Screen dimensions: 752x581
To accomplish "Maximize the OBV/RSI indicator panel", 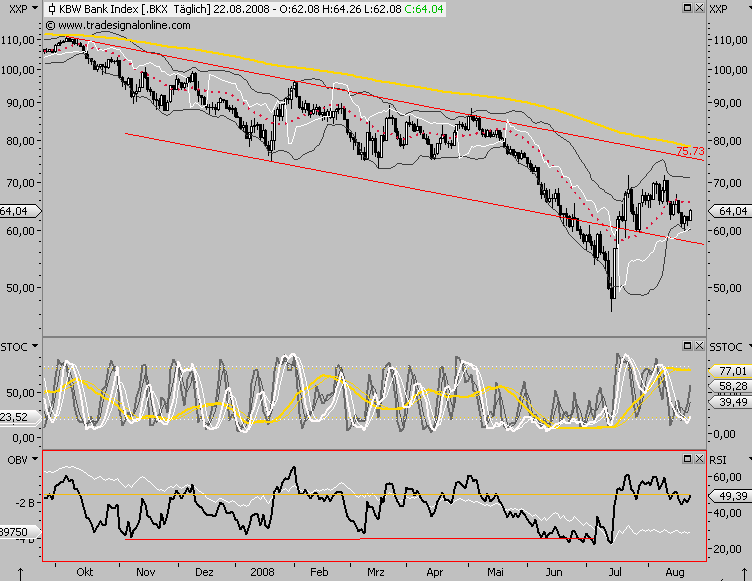I will click(x=688, y=458).
